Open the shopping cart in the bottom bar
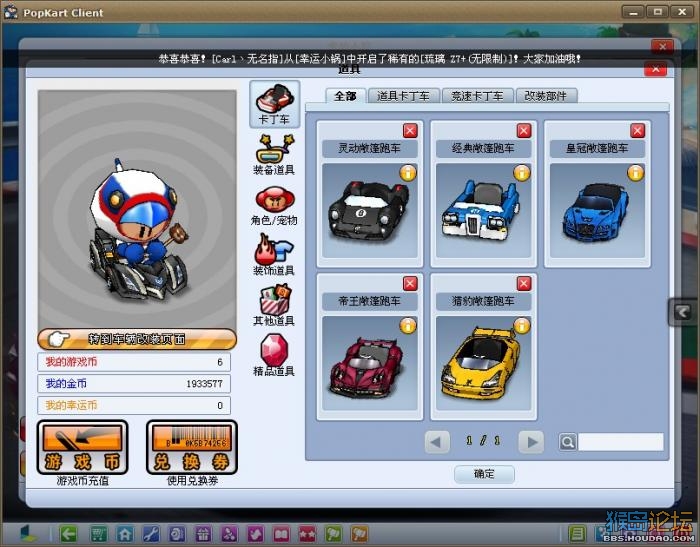Image resolution: width=700 pixels, height=547 pixels. (99, 534)
